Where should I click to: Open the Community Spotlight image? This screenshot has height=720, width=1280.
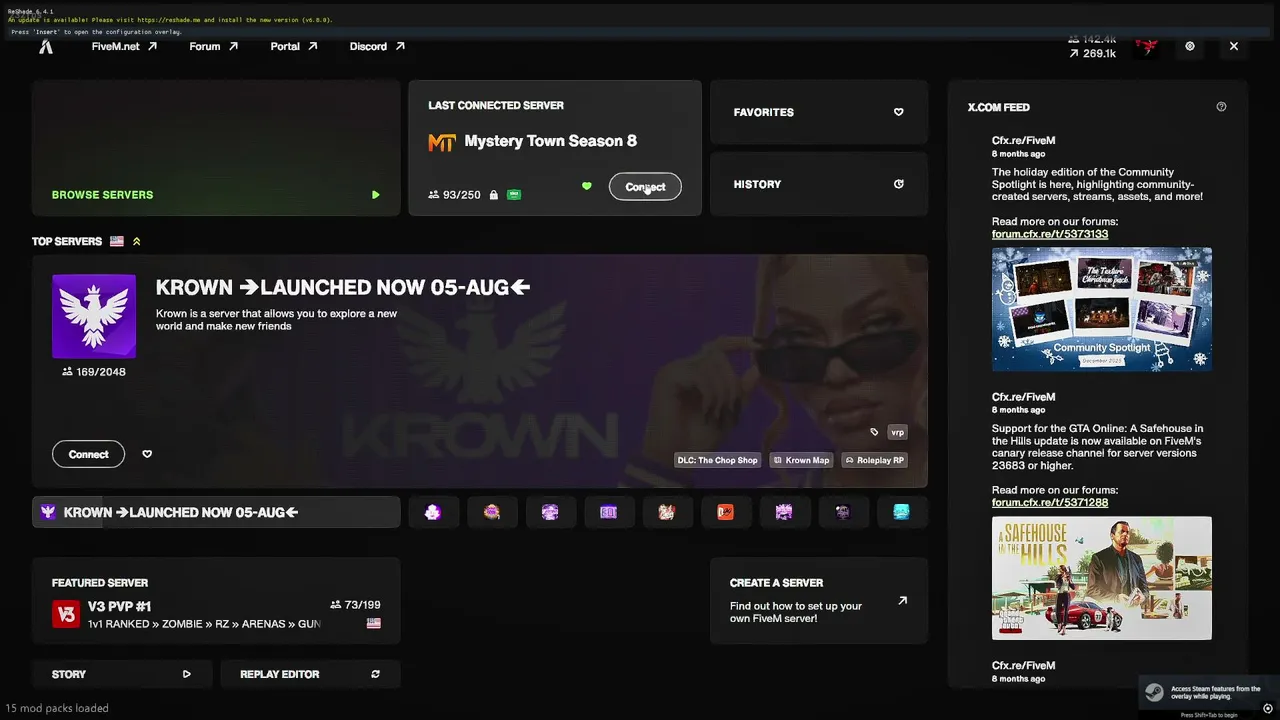point(1102,310)
